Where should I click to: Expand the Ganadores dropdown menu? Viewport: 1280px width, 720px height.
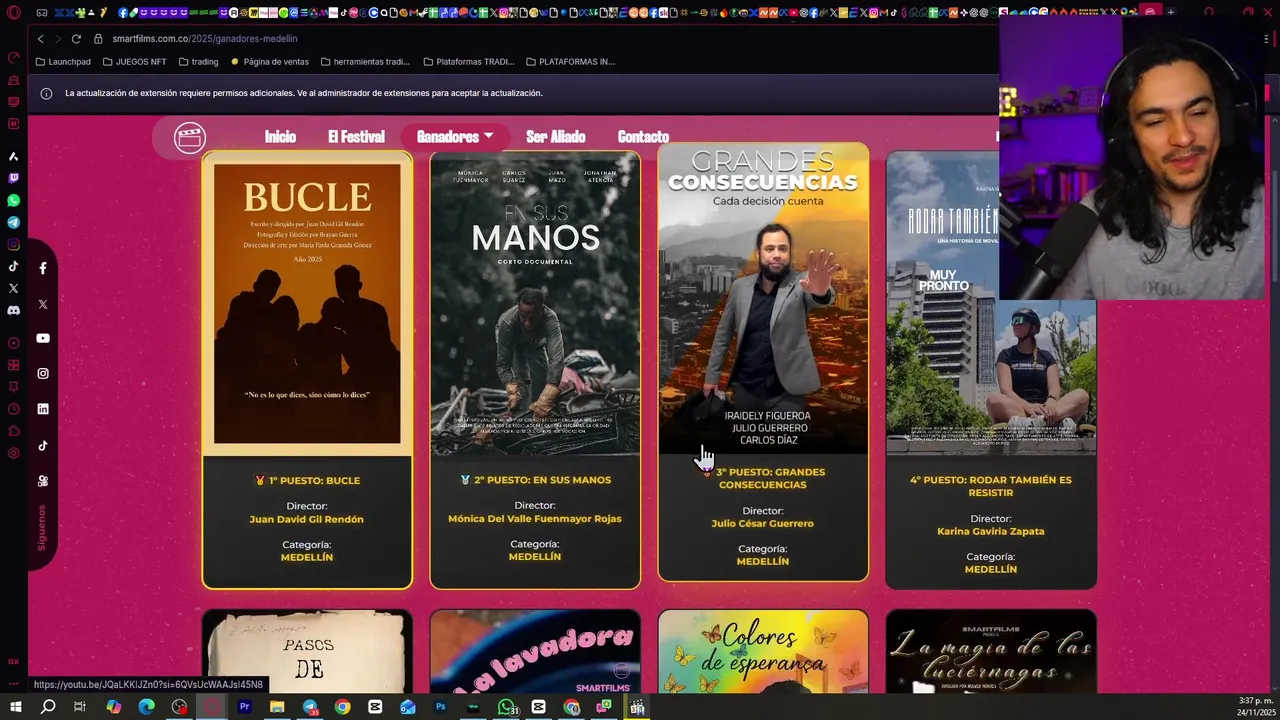point(455,136)
